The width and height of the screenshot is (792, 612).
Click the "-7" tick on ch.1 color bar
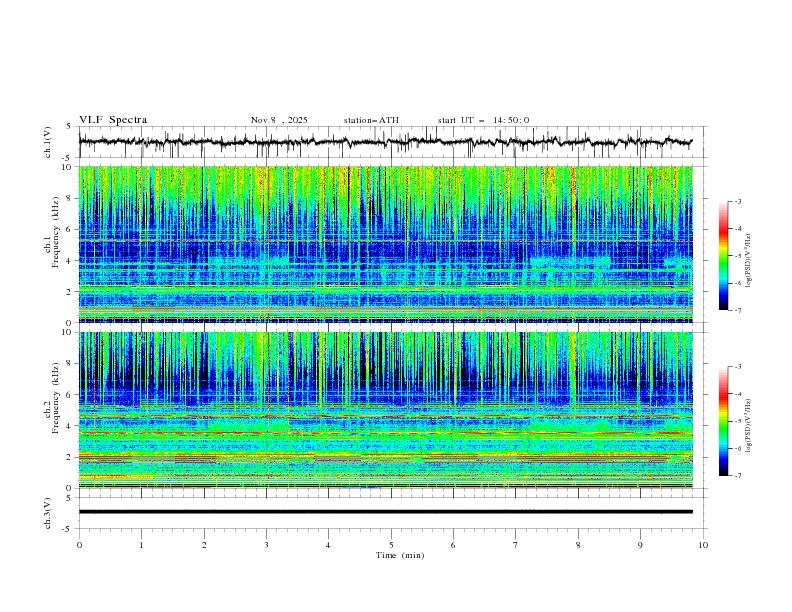click(x=738, y=310)
